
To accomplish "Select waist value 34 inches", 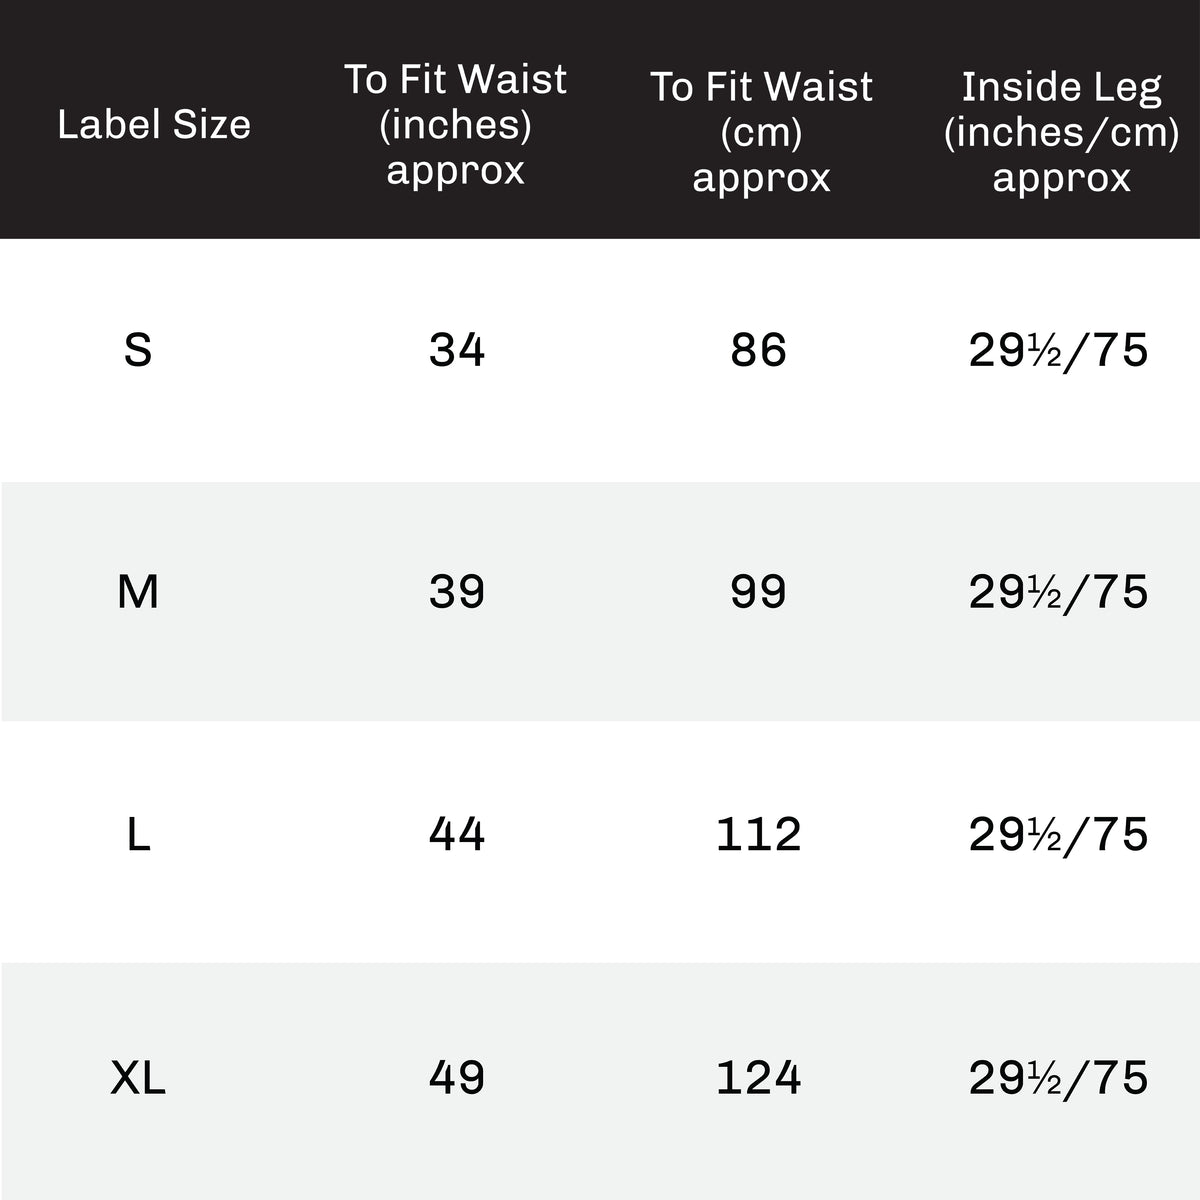I will (457, 351).
